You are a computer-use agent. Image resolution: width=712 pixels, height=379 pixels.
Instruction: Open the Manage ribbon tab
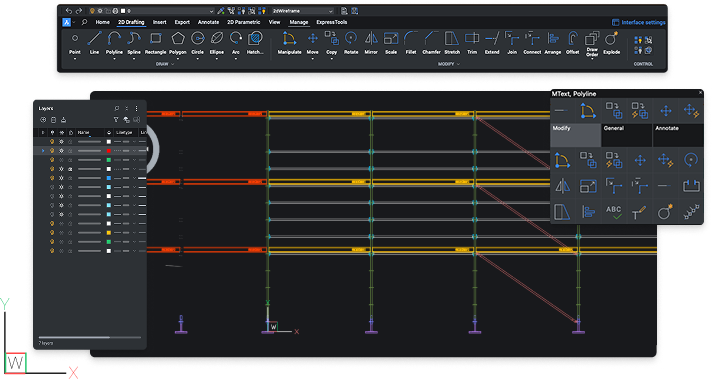click(x=299, y=22)
